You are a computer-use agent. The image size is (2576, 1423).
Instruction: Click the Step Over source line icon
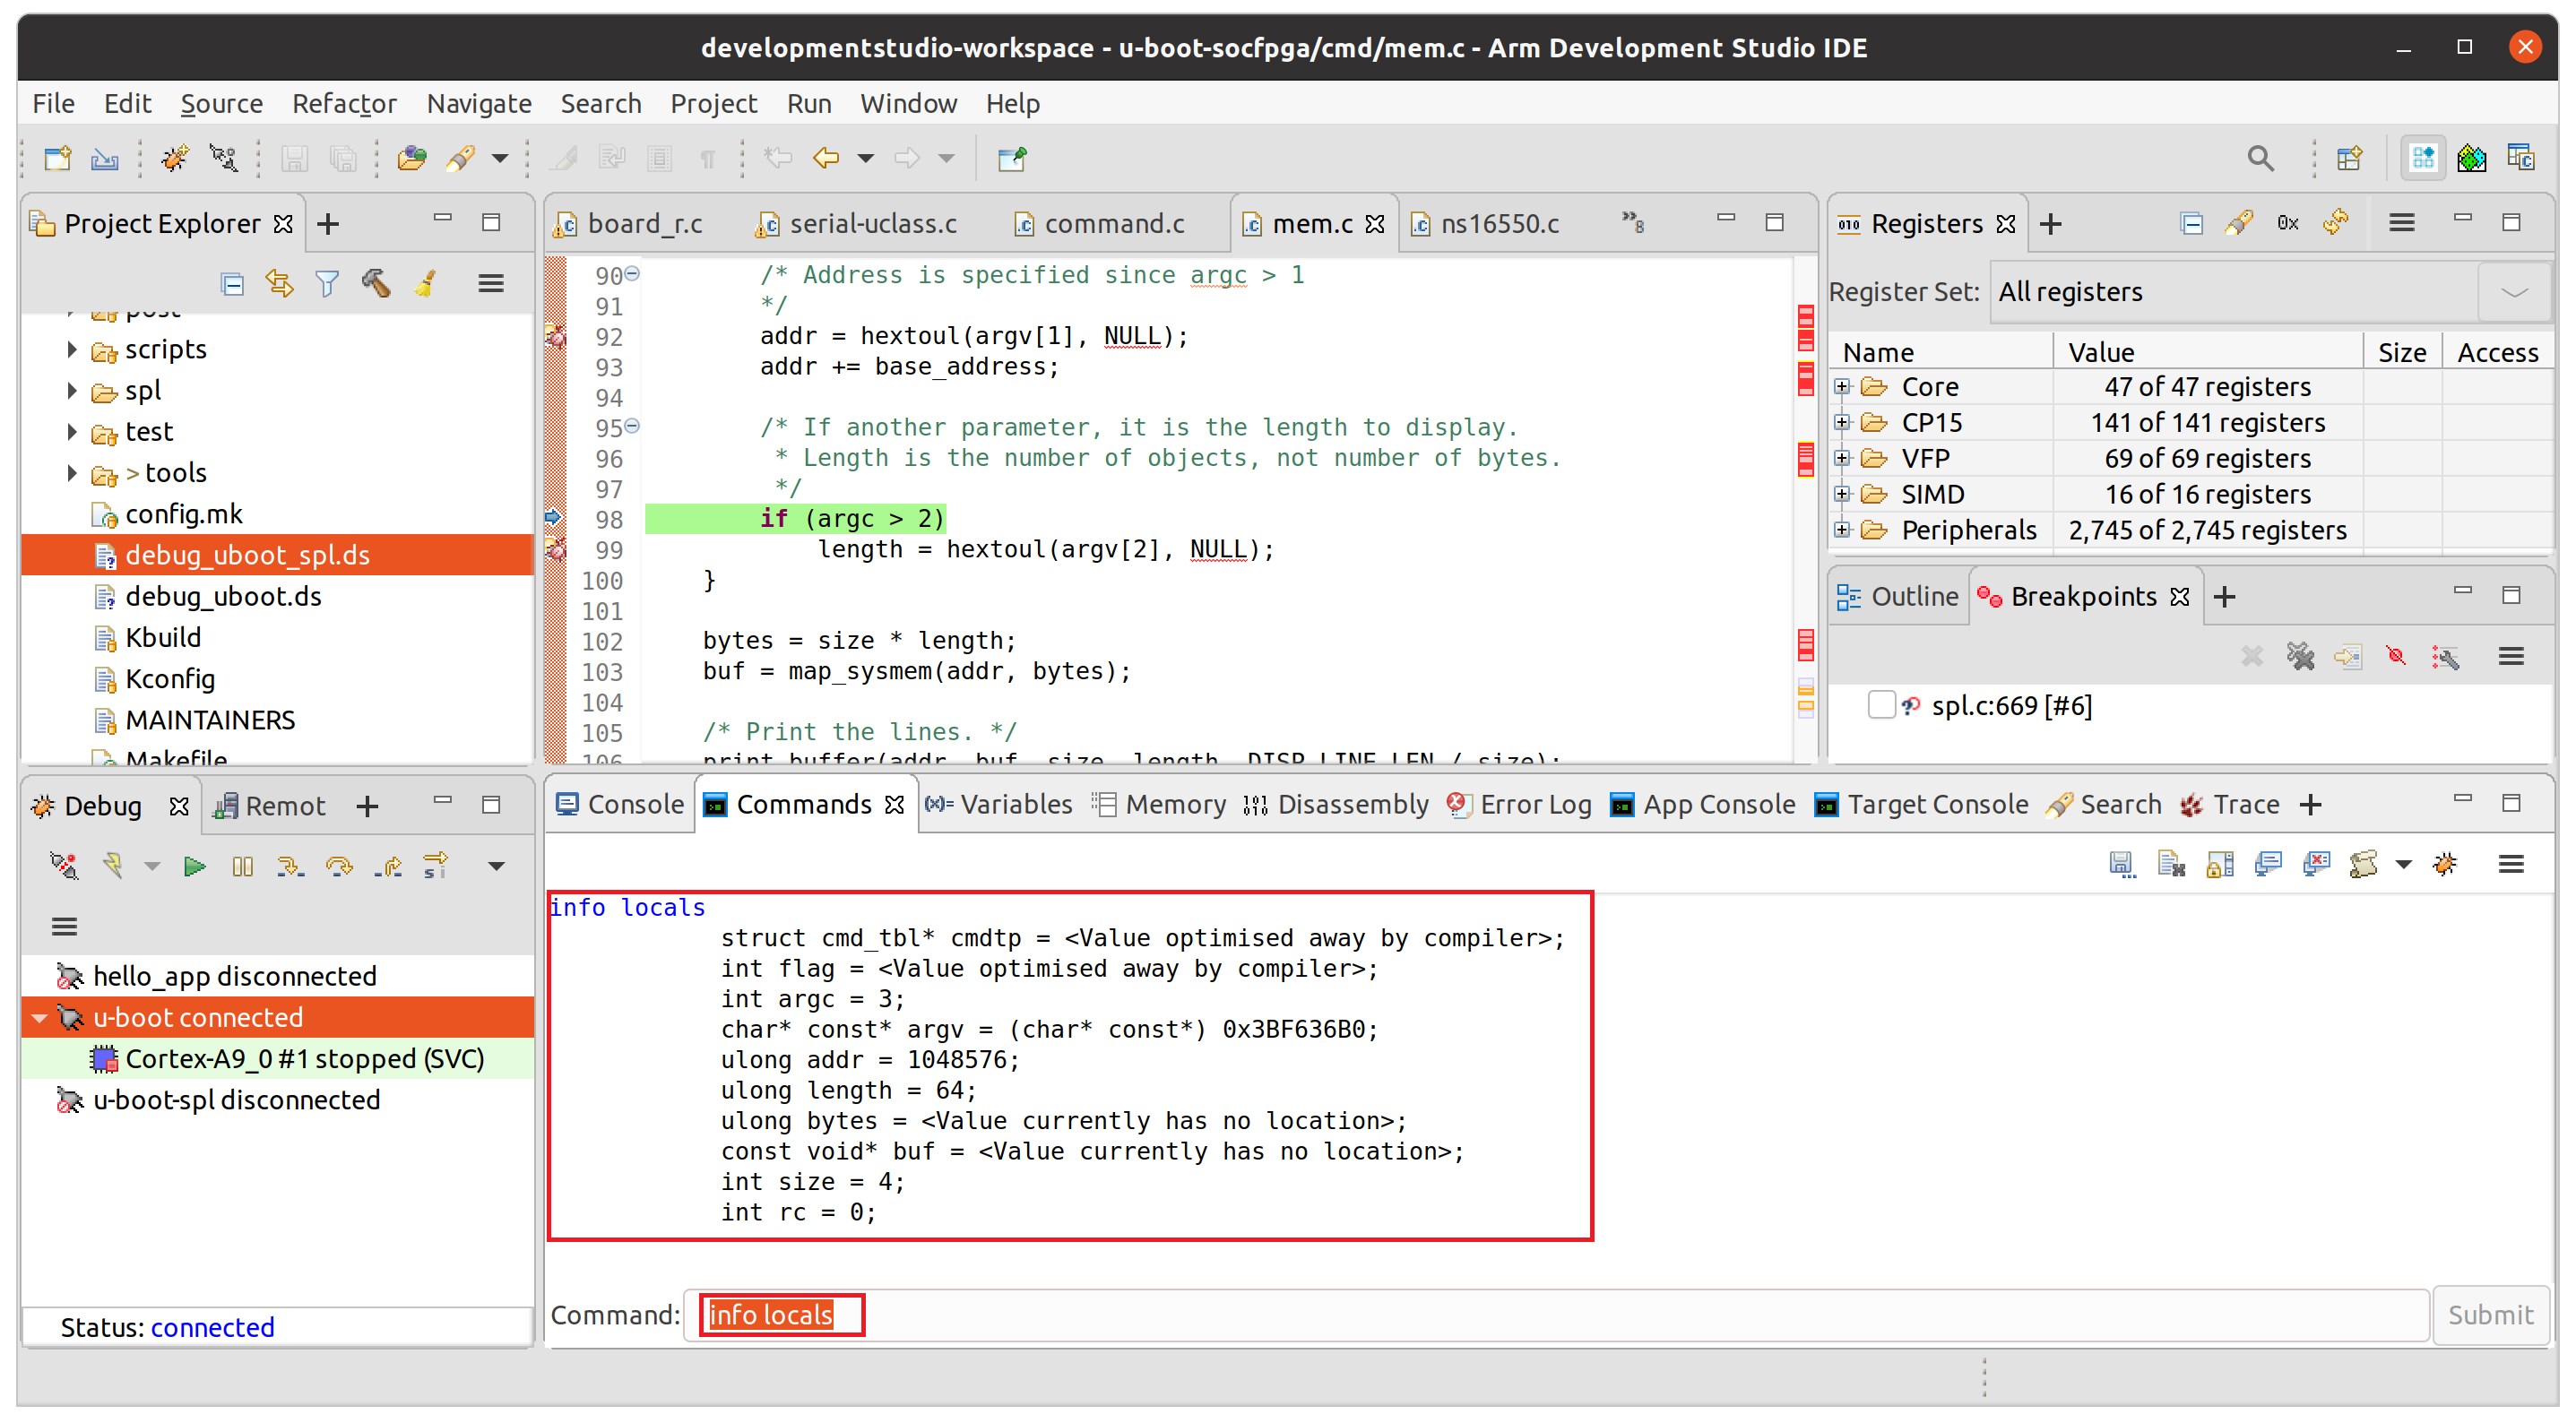click(339, 866)
